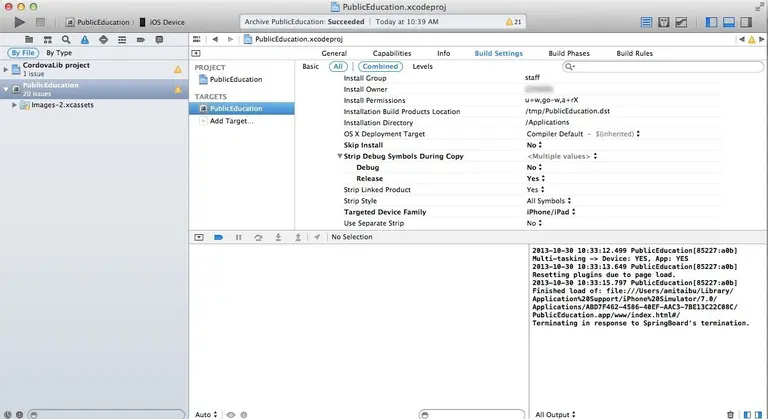Viewport: 768px width, 419px height.
Task: Click the Step Over debug icon
Action: [258, 237]
